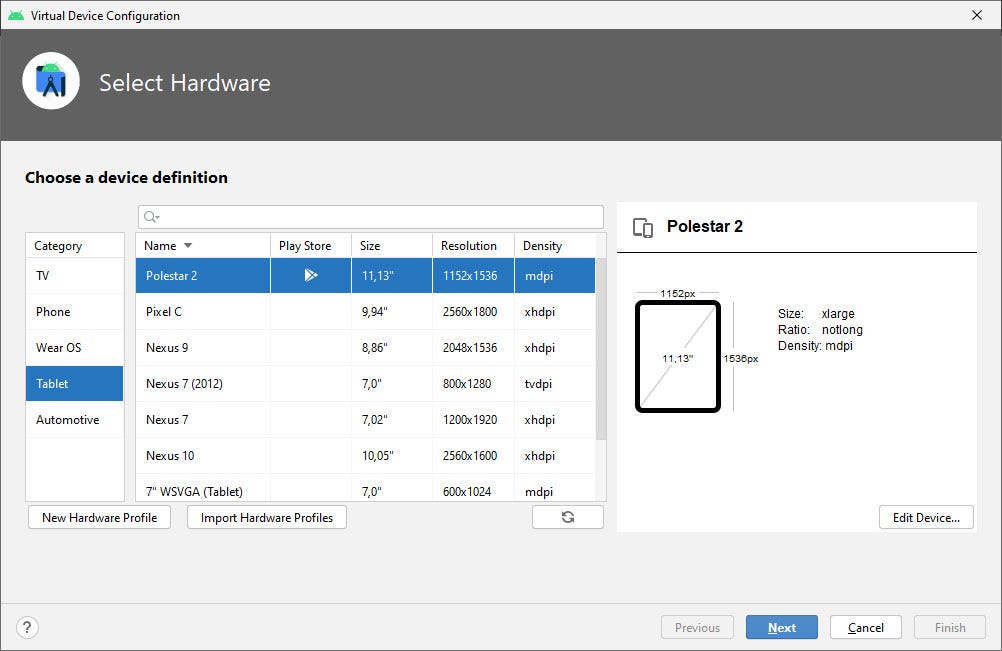Click the device preview outline diagram

click(x=677, y=356)
